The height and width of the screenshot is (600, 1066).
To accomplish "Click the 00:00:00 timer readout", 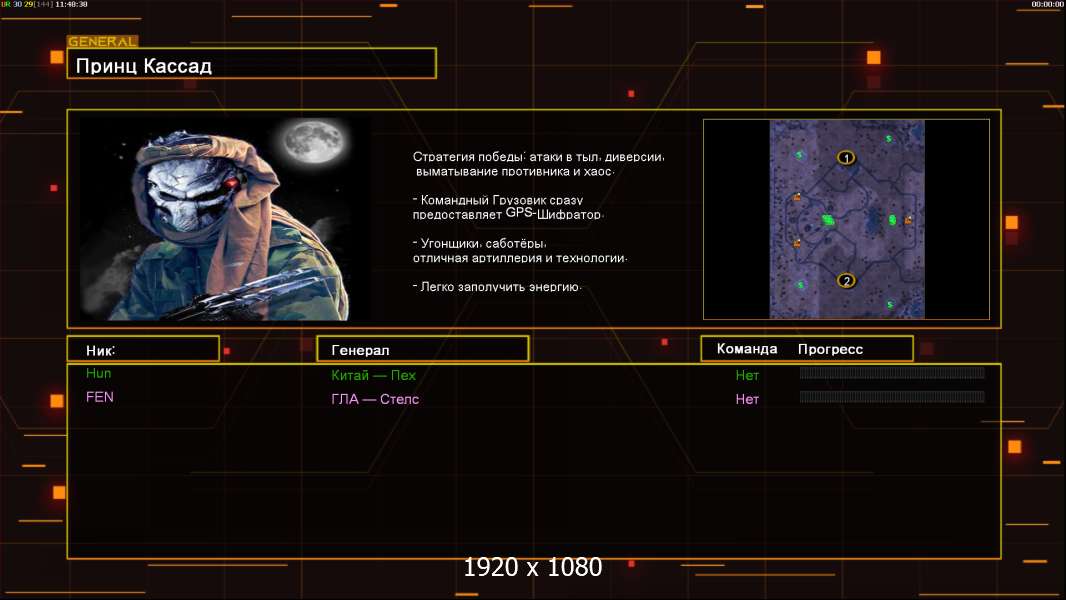I will pos(1047,4).
